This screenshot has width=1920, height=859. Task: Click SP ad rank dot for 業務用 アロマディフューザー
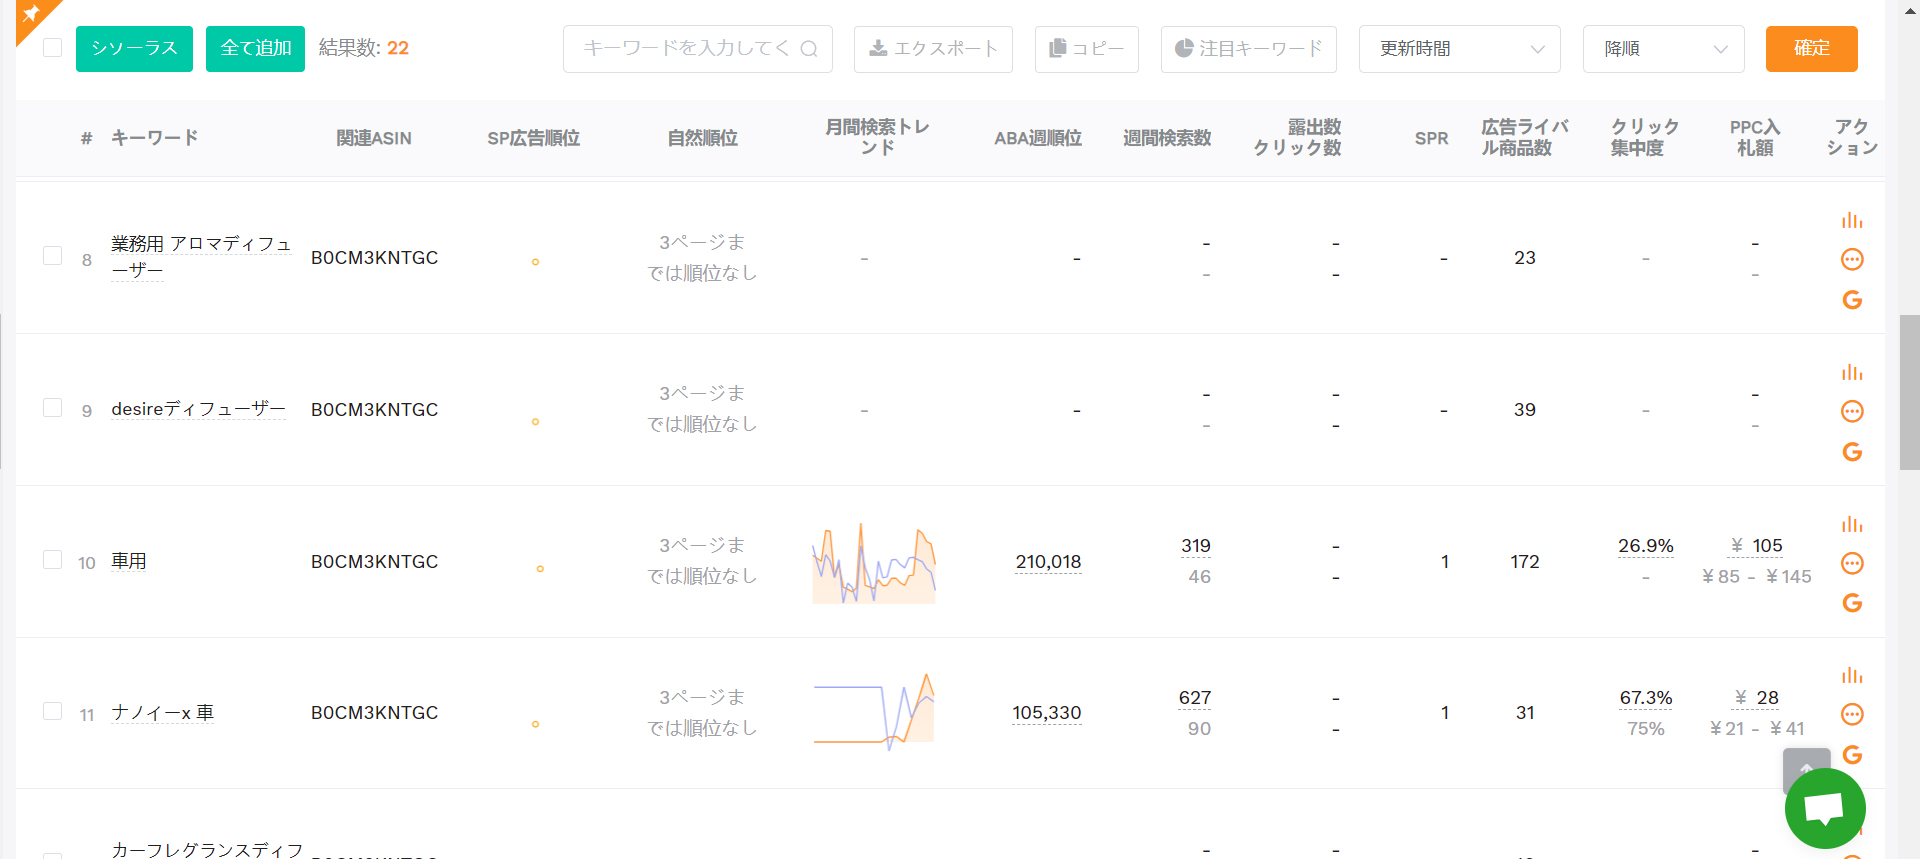pos(536,262)
